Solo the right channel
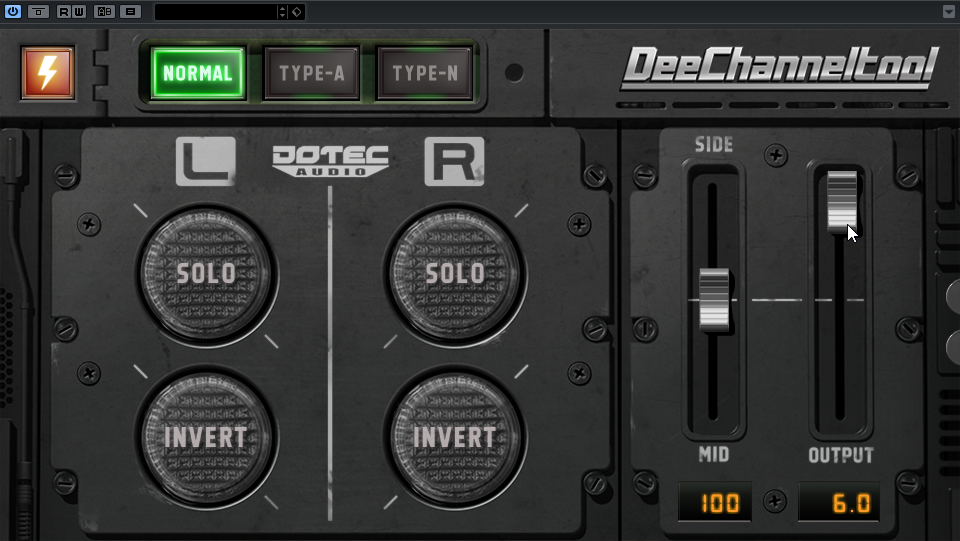The width and height of the screenshot is (960, 541). (x=455, y=274)
